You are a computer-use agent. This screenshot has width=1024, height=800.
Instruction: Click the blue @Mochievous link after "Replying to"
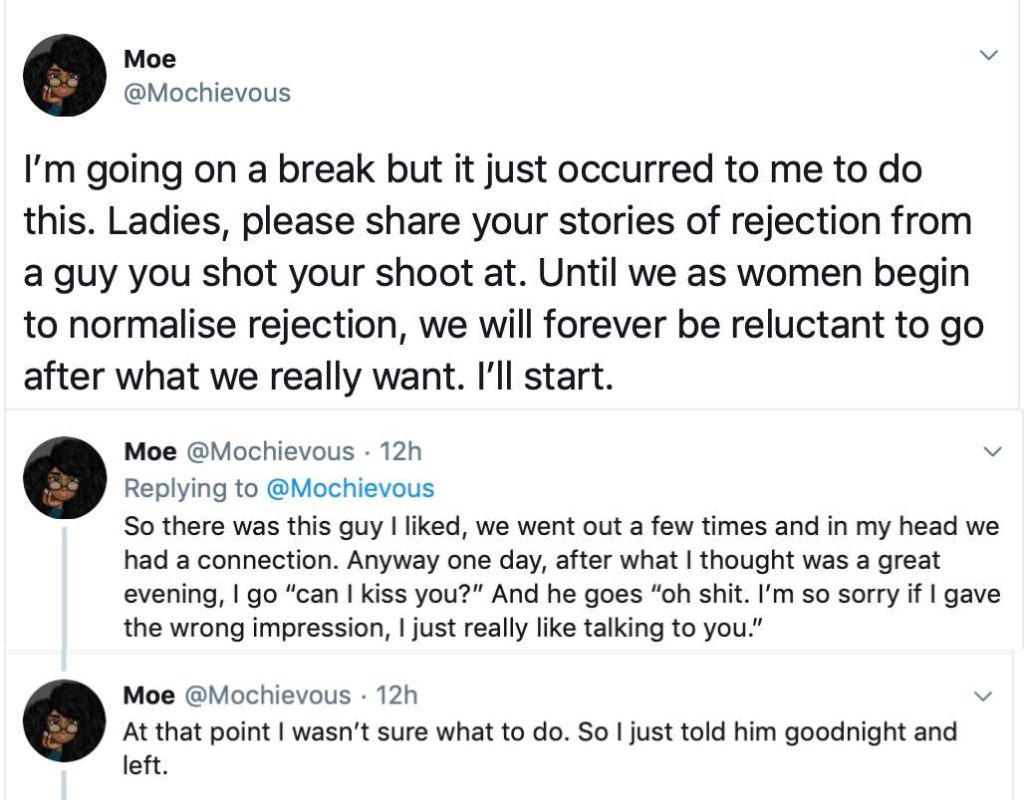pyautogui.click(x=349, y=488)
